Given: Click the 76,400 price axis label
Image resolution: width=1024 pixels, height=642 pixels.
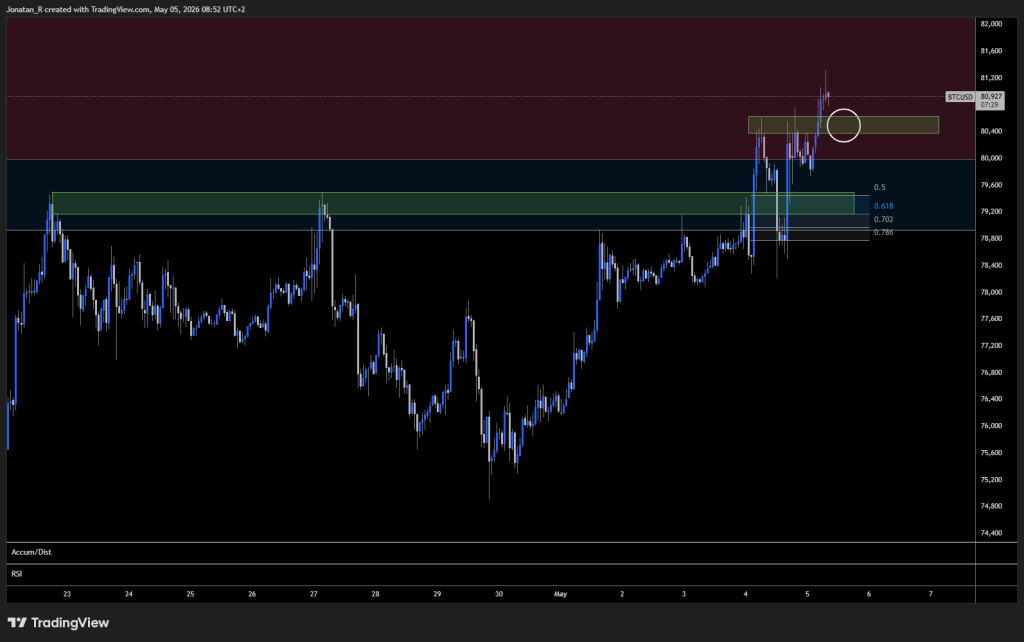Looking at the screenshot, I should pos(991,399).
